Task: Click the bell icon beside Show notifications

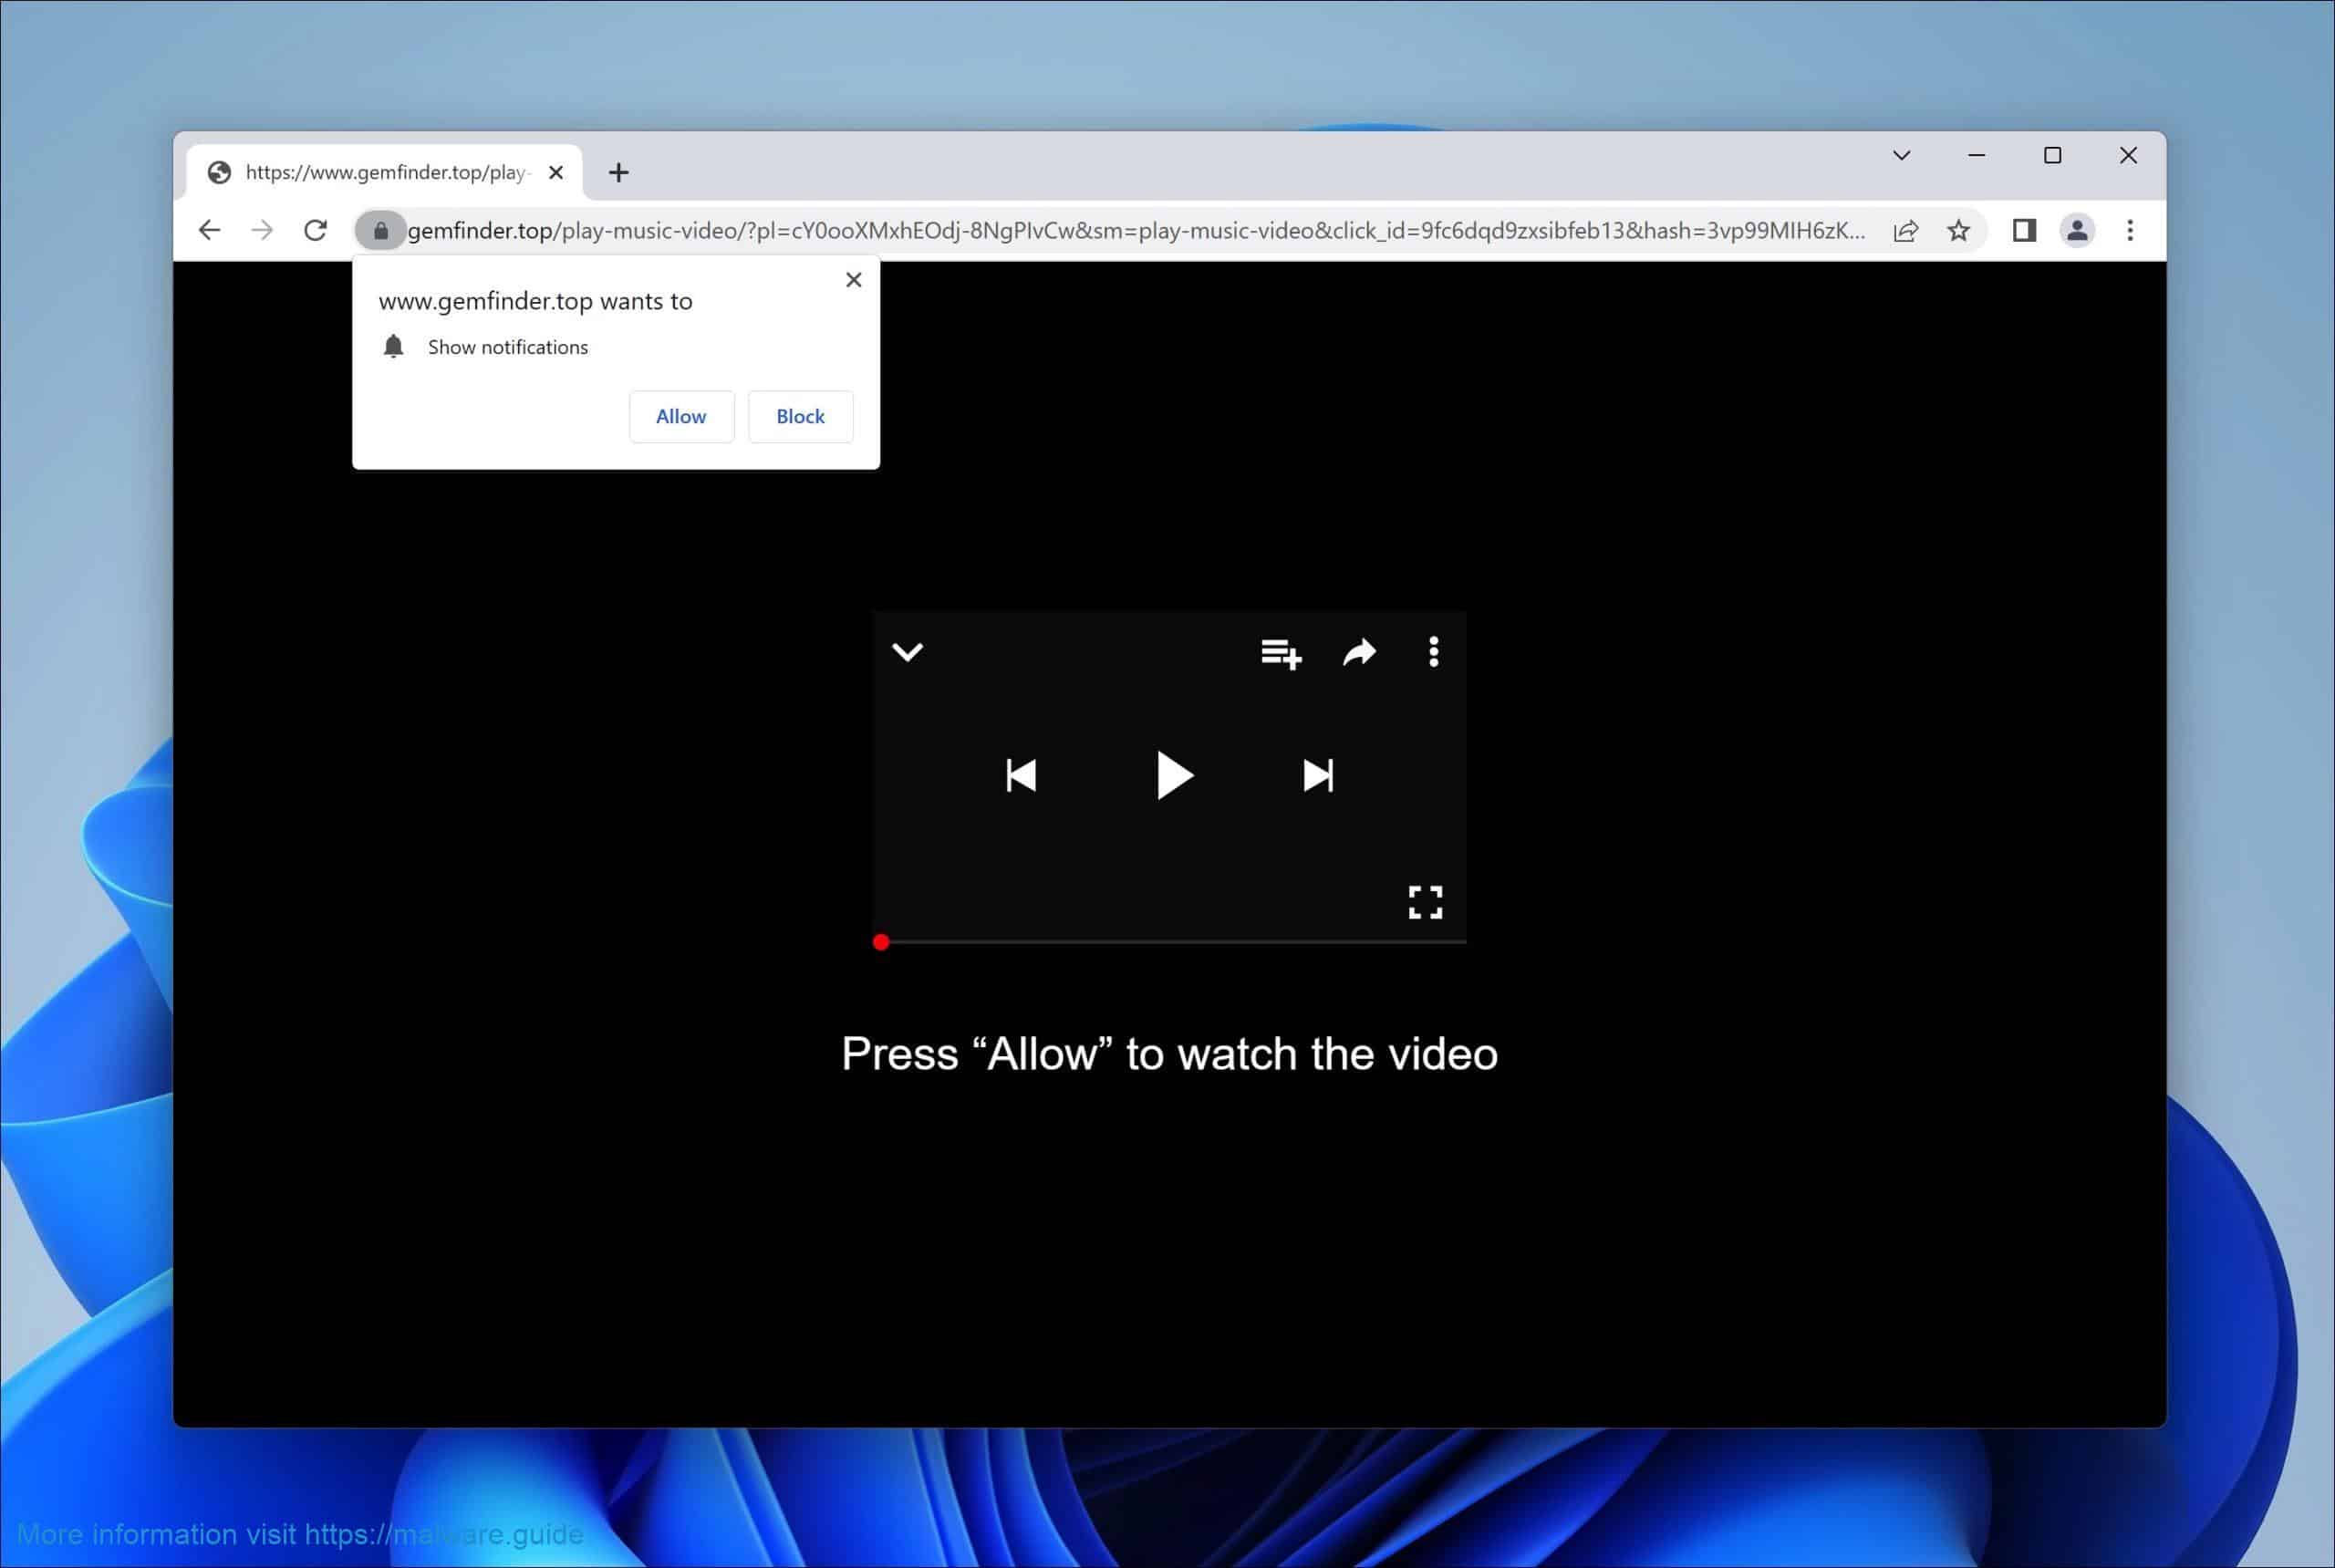Action: pyautogui.click(x=393, y=347)
